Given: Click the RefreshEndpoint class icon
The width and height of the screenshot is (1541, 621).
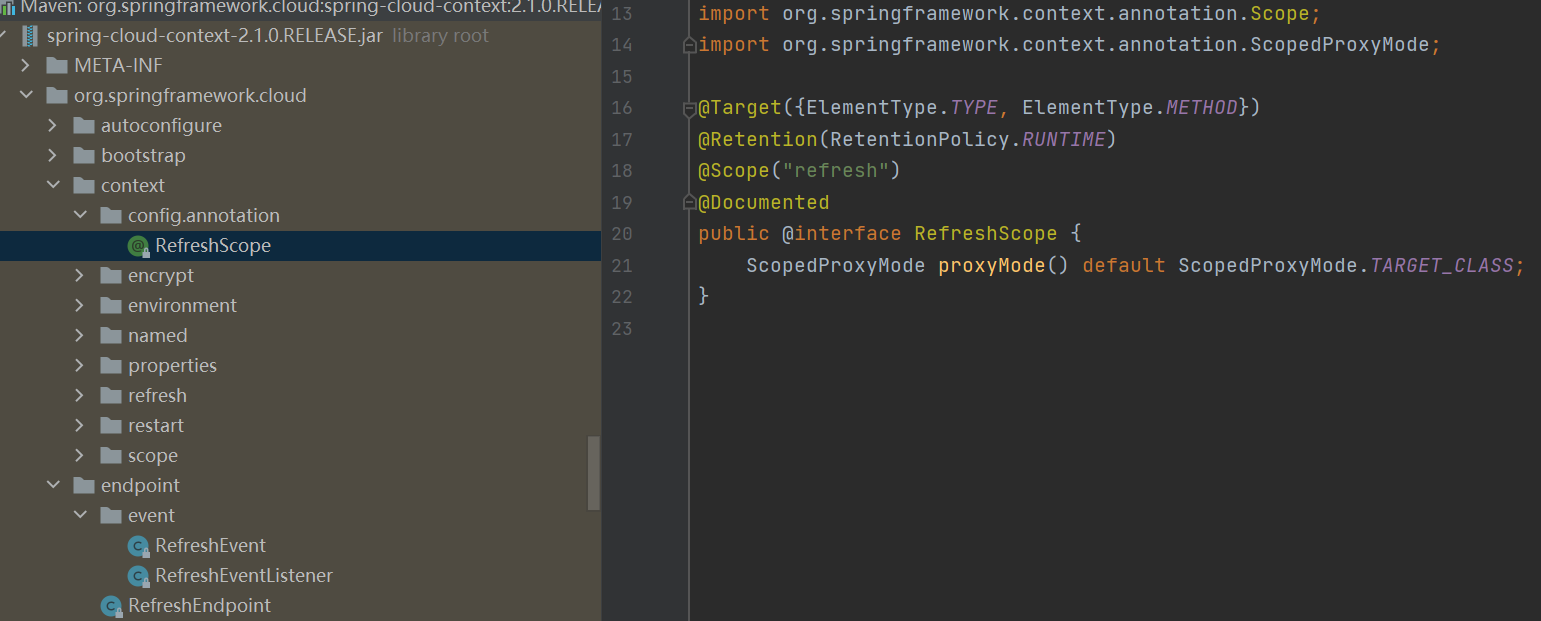Looking at the screenshot, I should tap(112, 606).
